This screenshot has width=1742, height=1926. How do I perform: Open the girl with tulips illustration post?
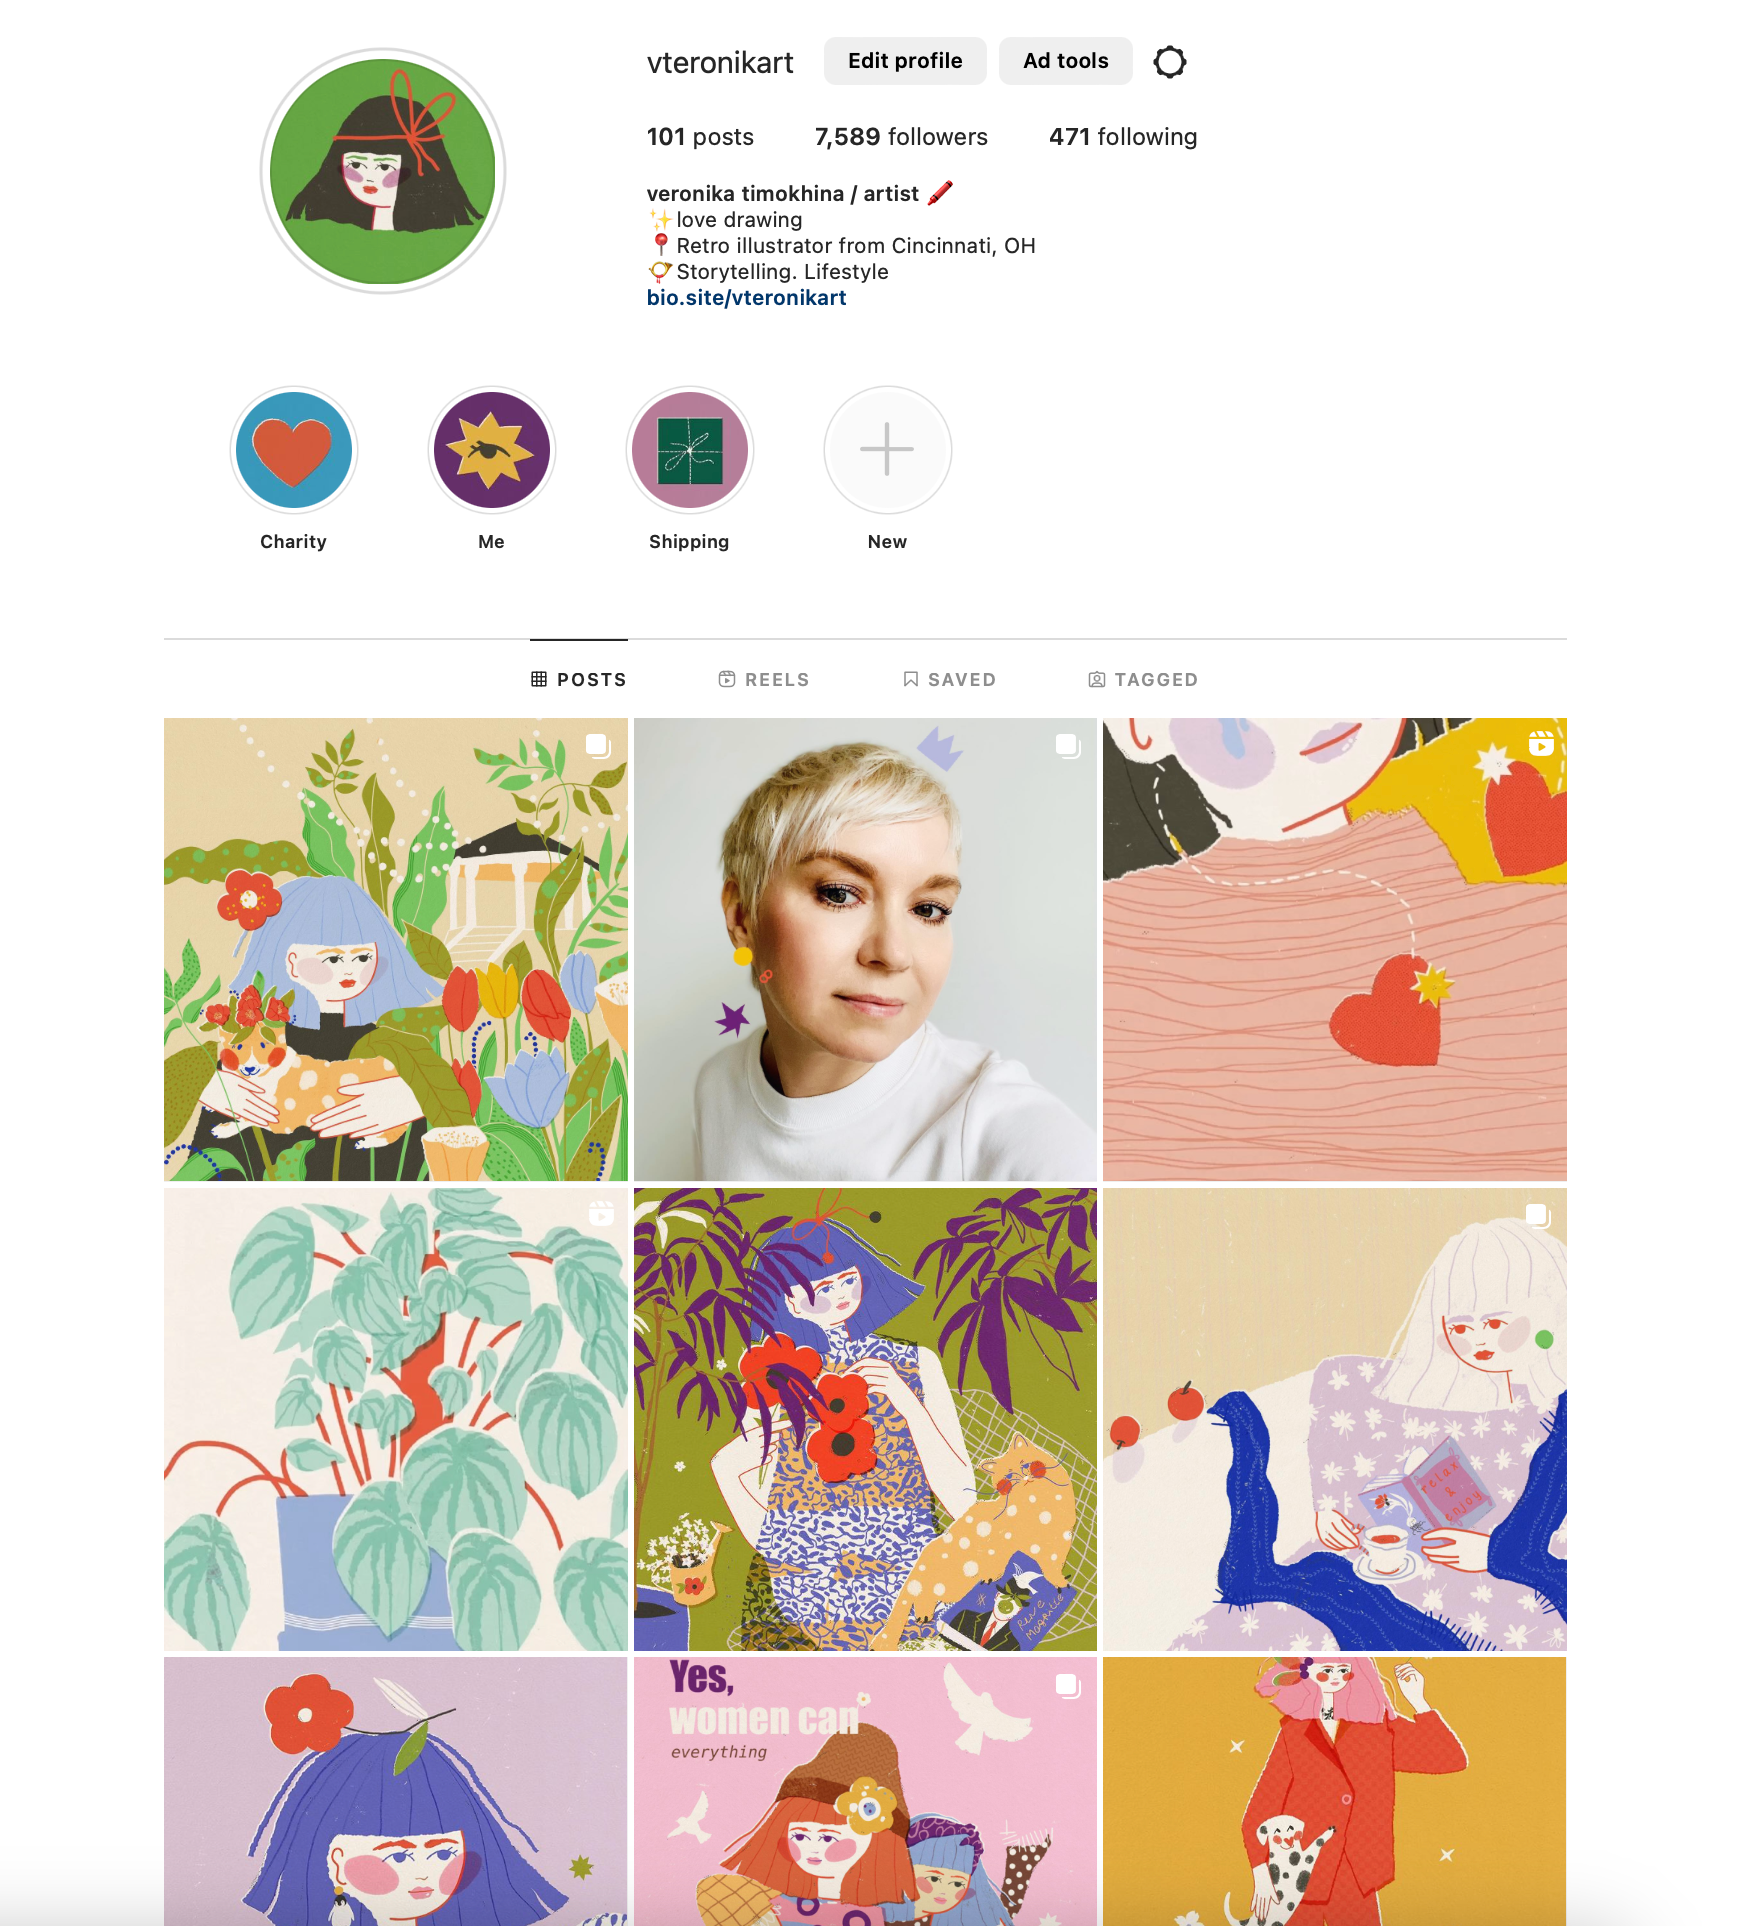coord(396,949)
